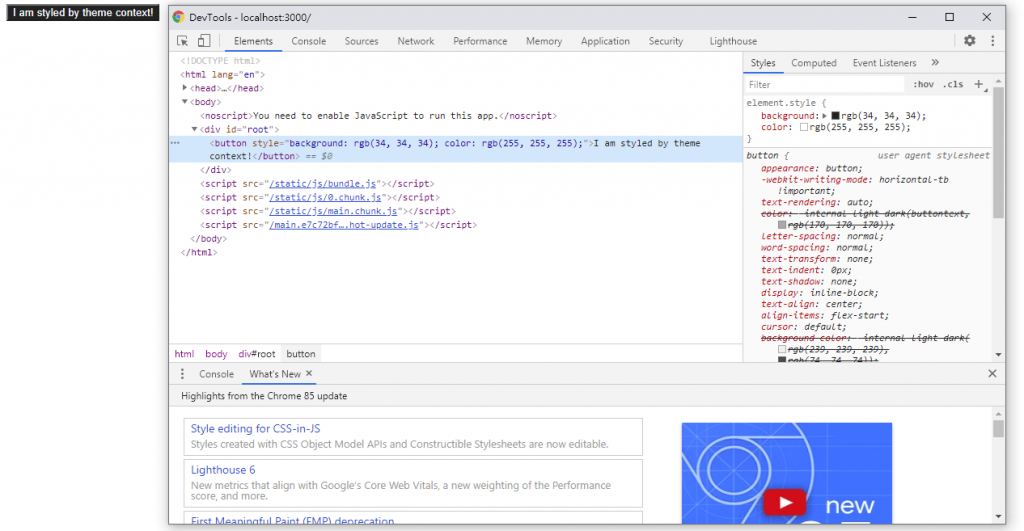The height and width of the screenshot is (531, 1024).
Task: Show more Styles pane tabs chevron
Action: click(x=935, y=63)
